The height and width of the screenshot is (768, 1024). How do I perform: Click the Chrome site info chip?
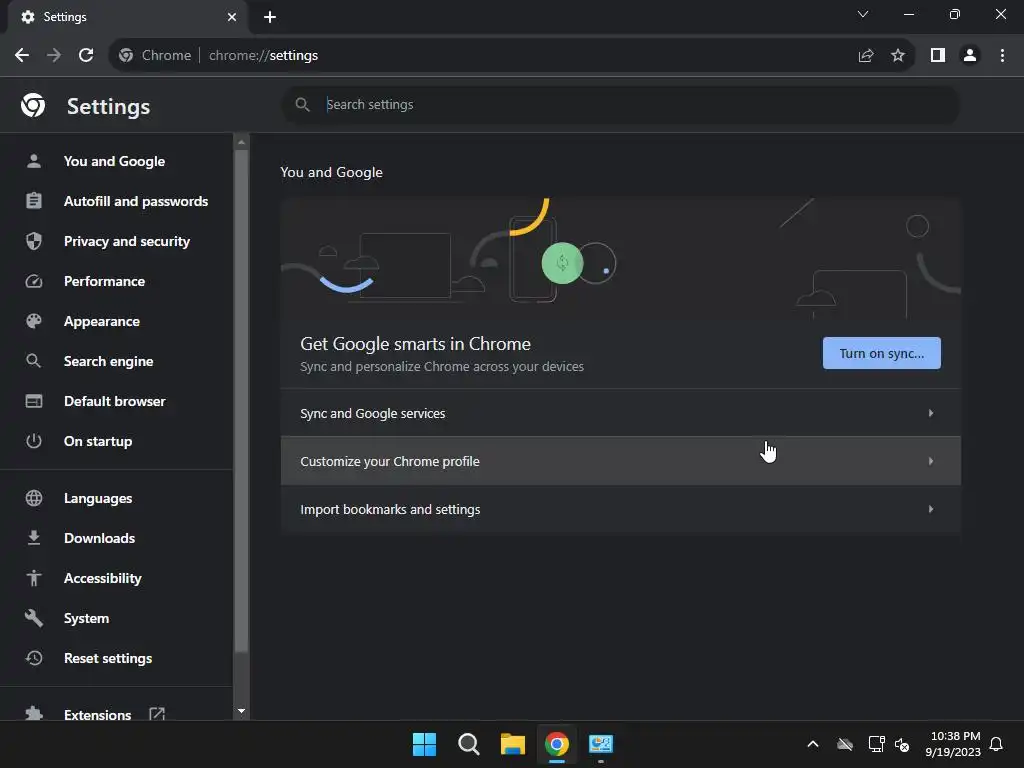click(155, 56)
